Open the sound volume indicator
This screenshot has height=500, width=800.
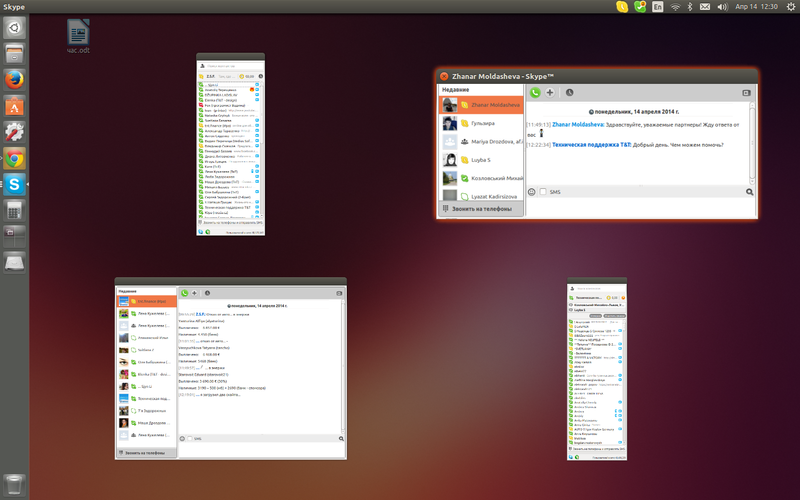(x=722, y=7)
